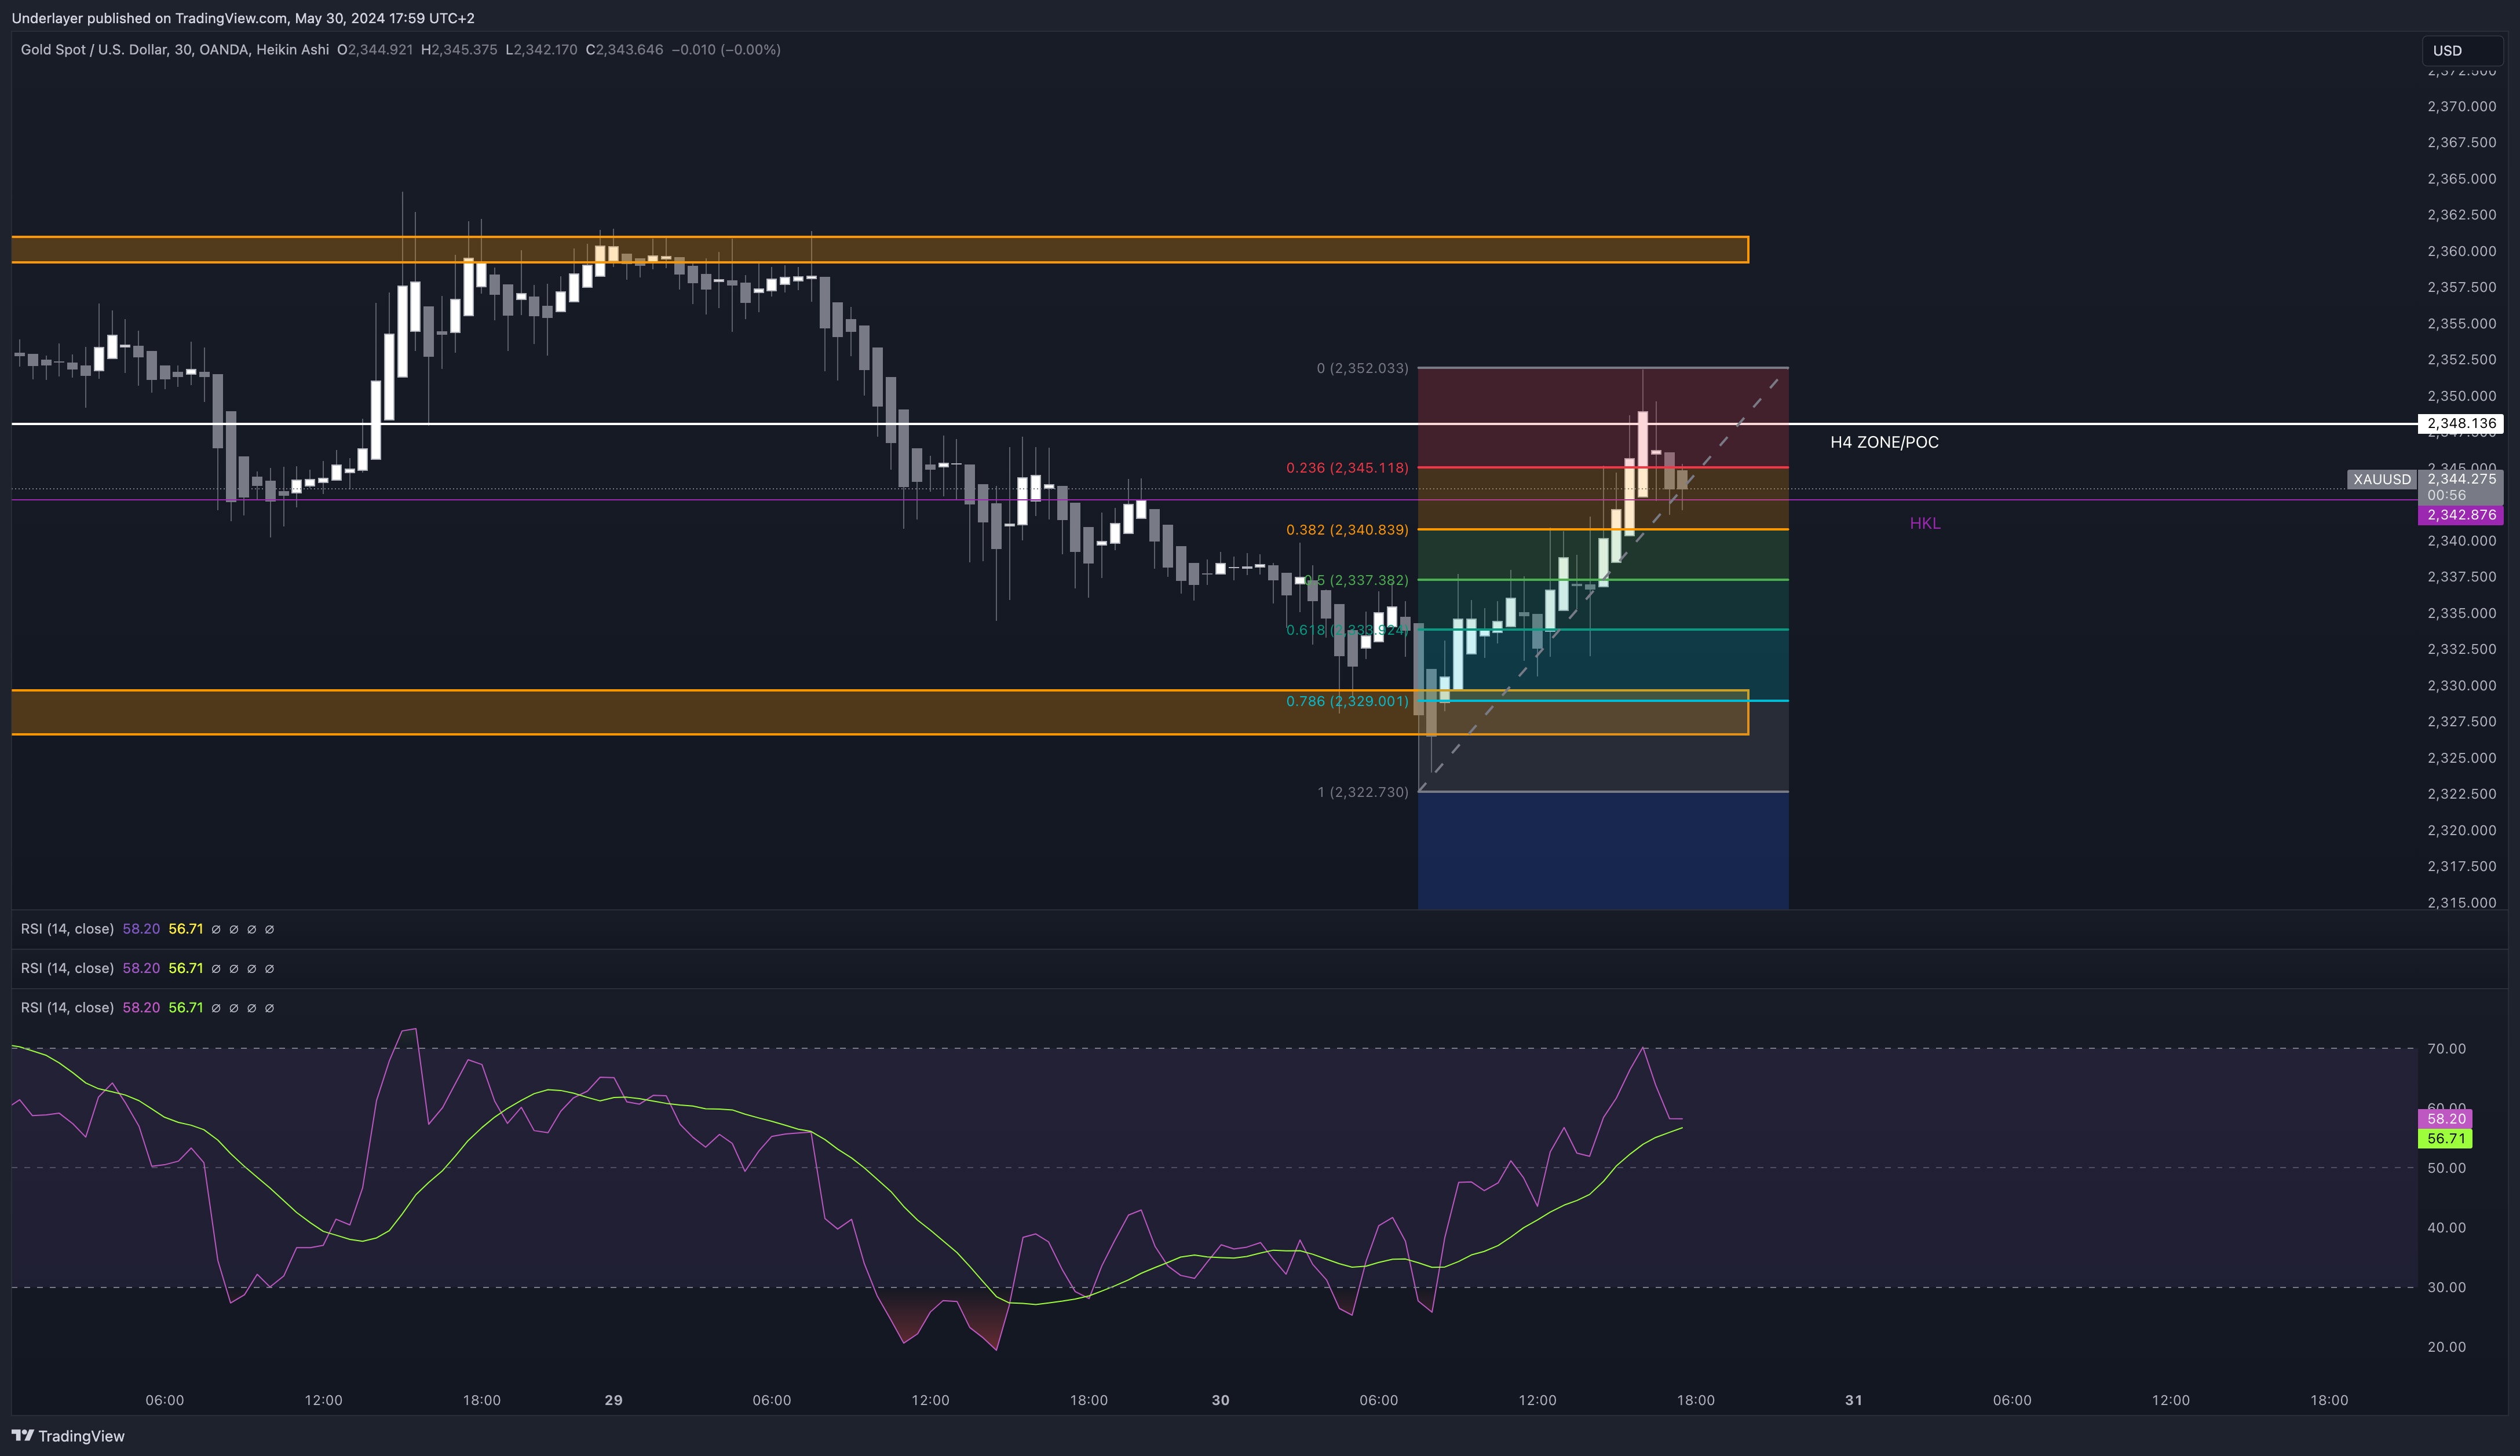Select the magenta 2,342.876 price label
Image resolution: width=2520 pixels, height=1456 pixels.
pos(2461,515)
